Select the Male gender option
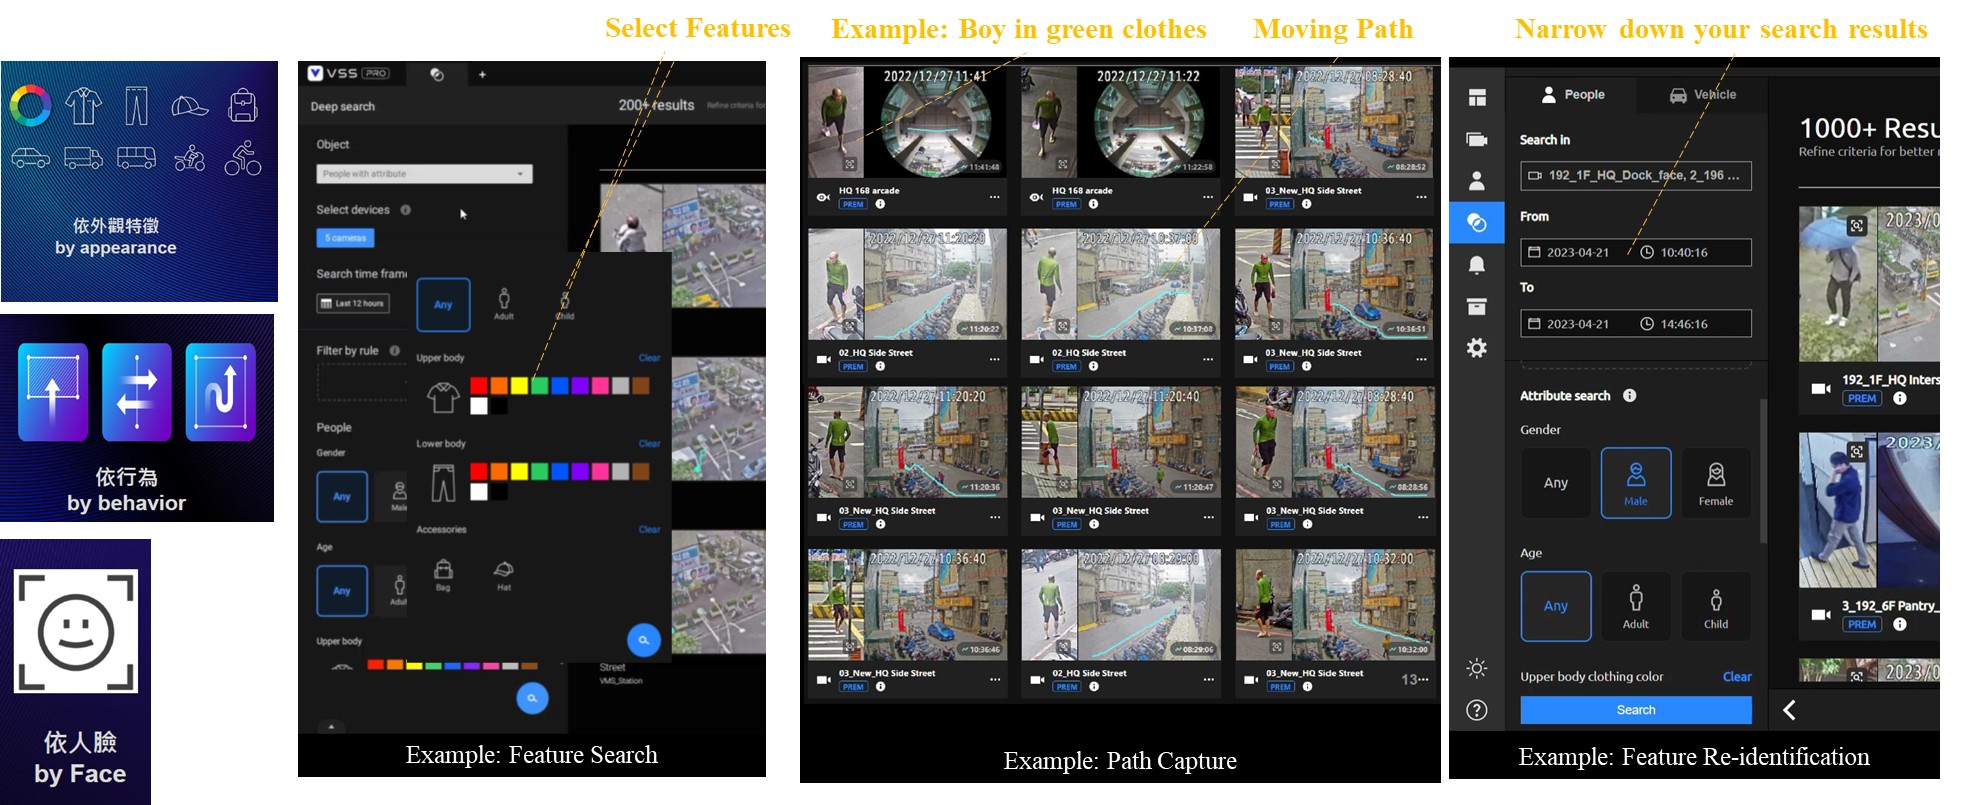Viewport: 1970px width, 805px height. [x=1635, y=482]
